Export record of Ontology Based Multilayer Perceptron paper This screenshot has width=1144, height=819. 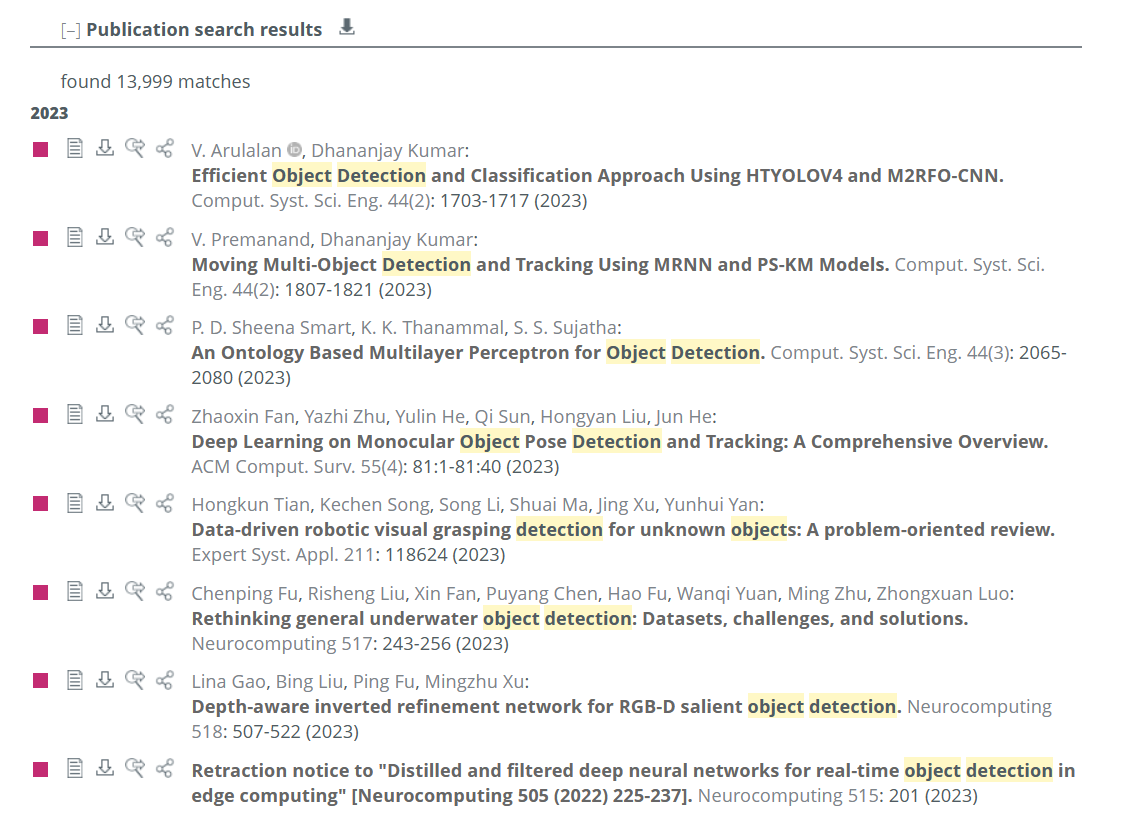tap(105, 325)
